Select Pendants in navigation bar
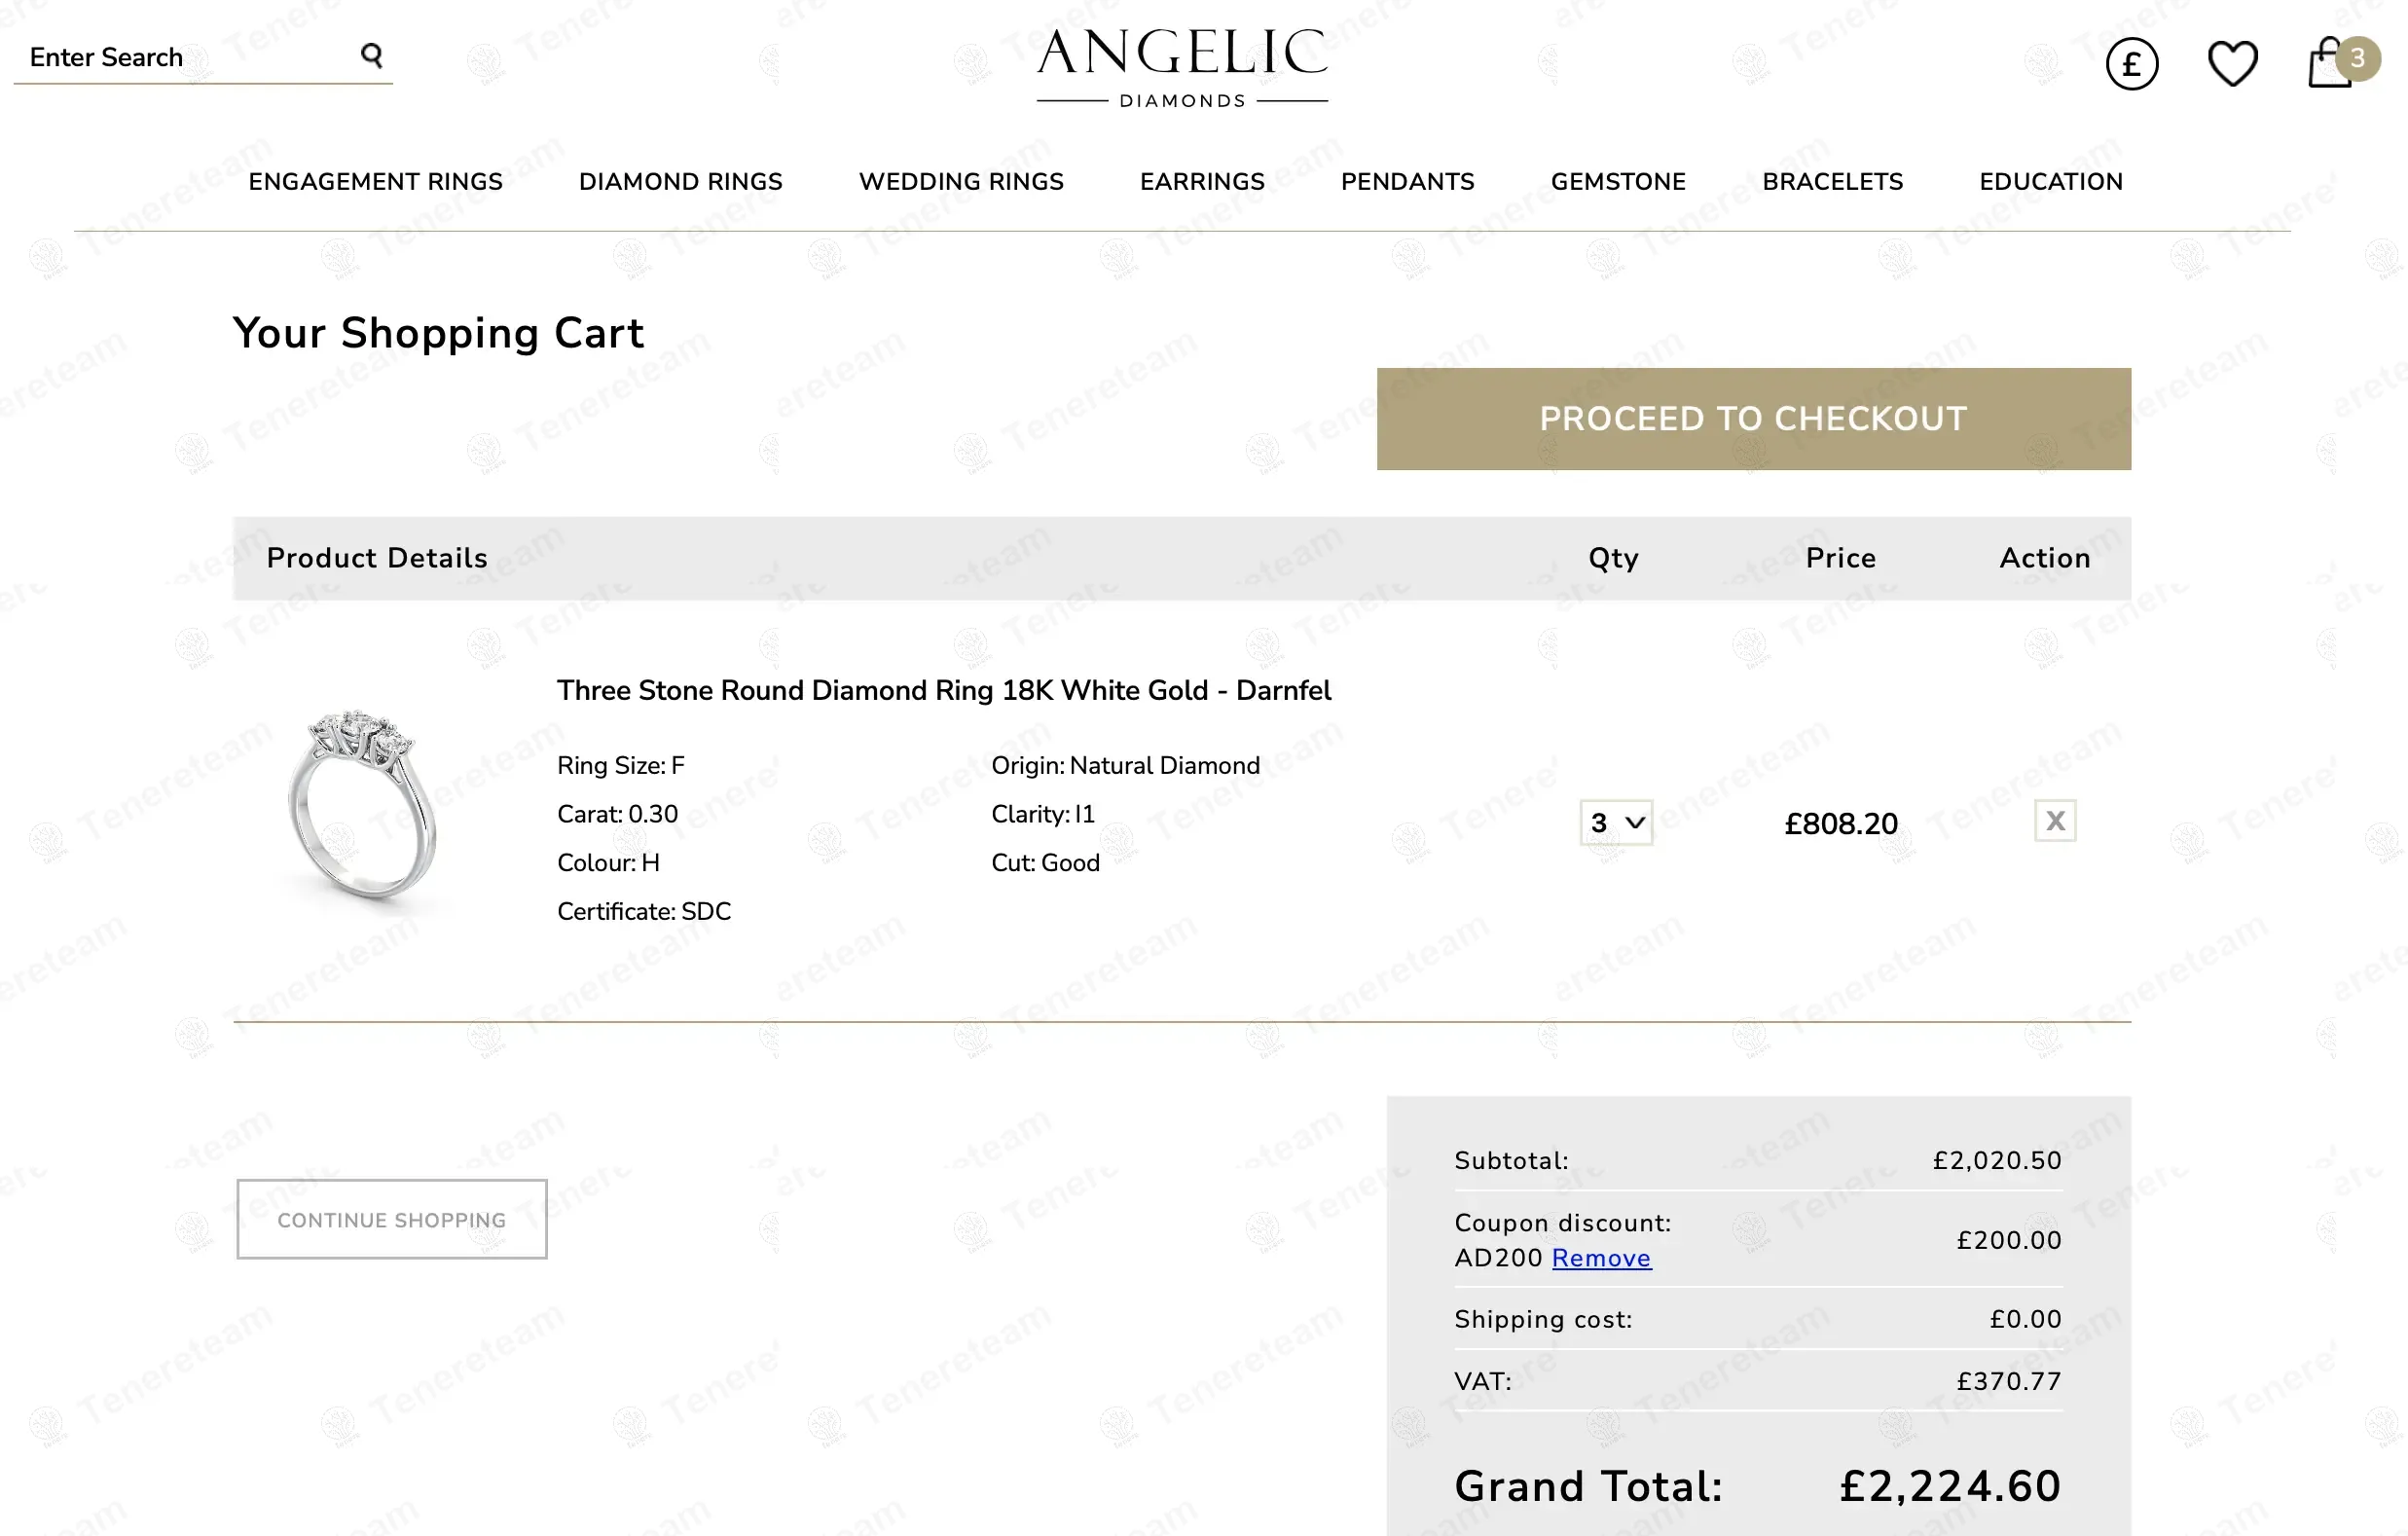The height and width of the screenshot is (1536, 2408). 1407,182
